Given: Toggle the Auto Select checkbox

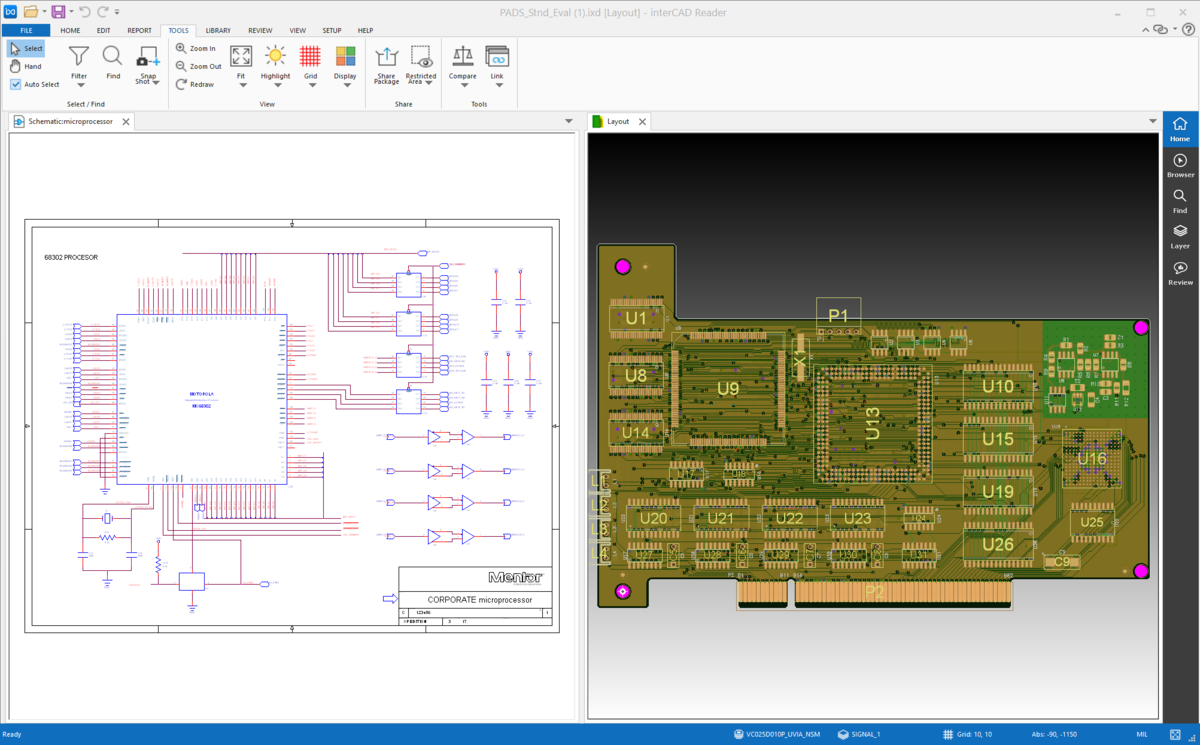Looking at the screenshot, I should (x=16, y=85).
